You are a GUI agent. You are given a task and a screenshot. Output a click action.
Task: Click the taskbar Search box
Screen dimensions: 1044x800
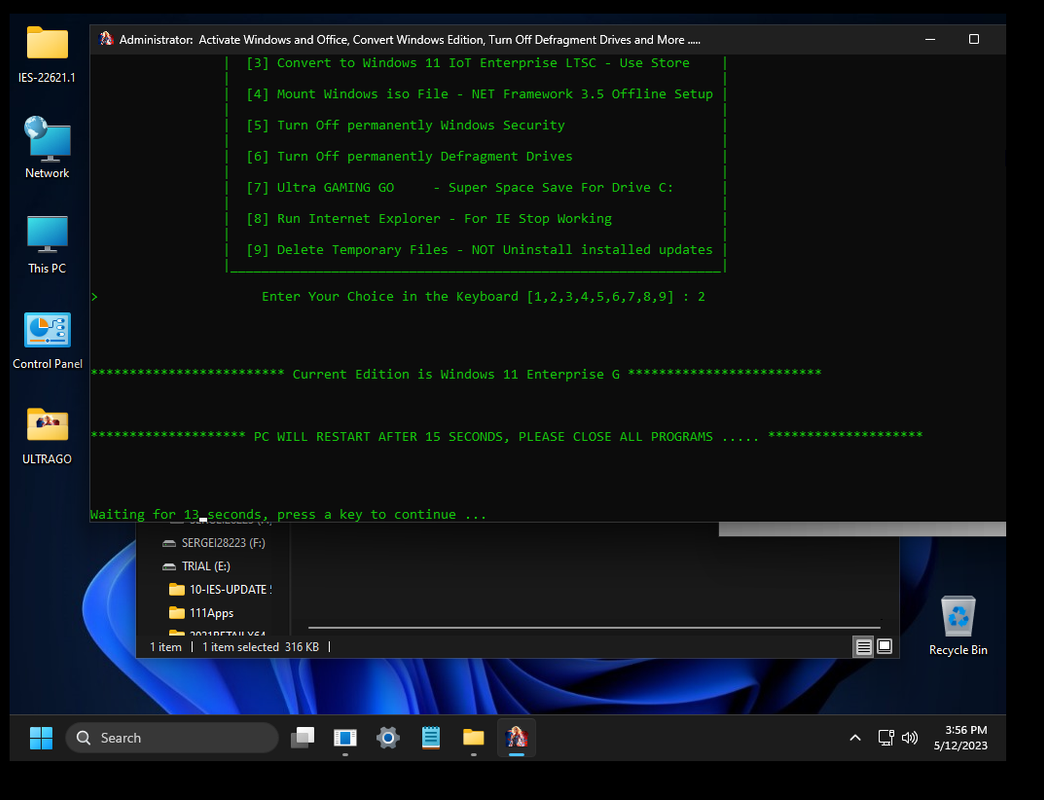tap(172, 737)
